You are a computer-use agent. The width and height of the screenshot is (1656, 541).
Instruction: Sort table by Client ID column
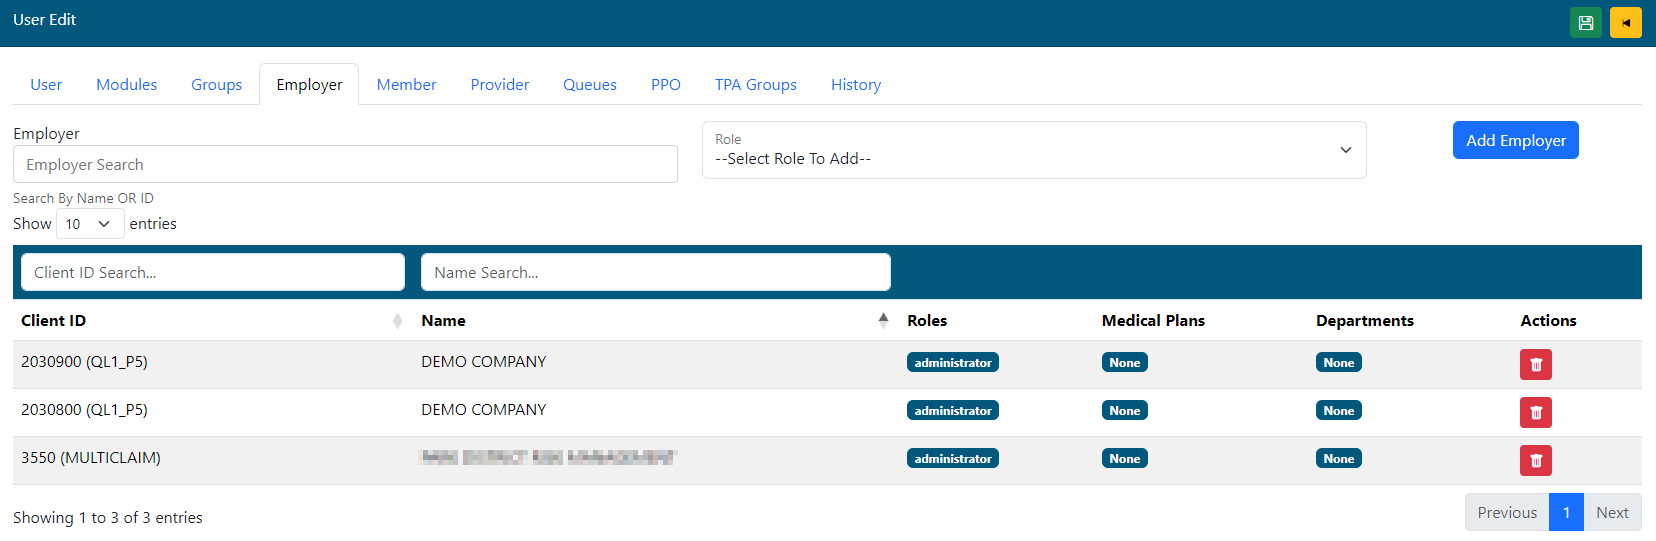tap(397, 321)
